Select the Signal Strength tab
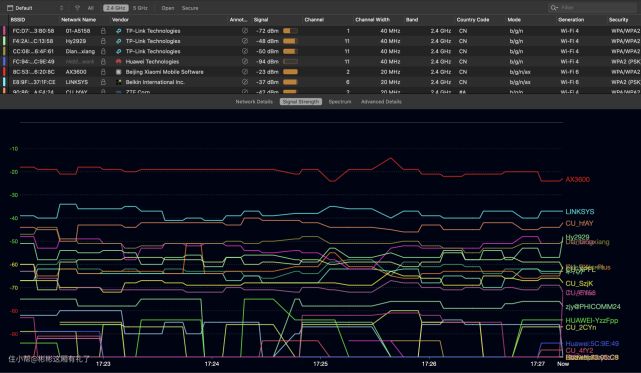641x373 pixels. point(301,101)
